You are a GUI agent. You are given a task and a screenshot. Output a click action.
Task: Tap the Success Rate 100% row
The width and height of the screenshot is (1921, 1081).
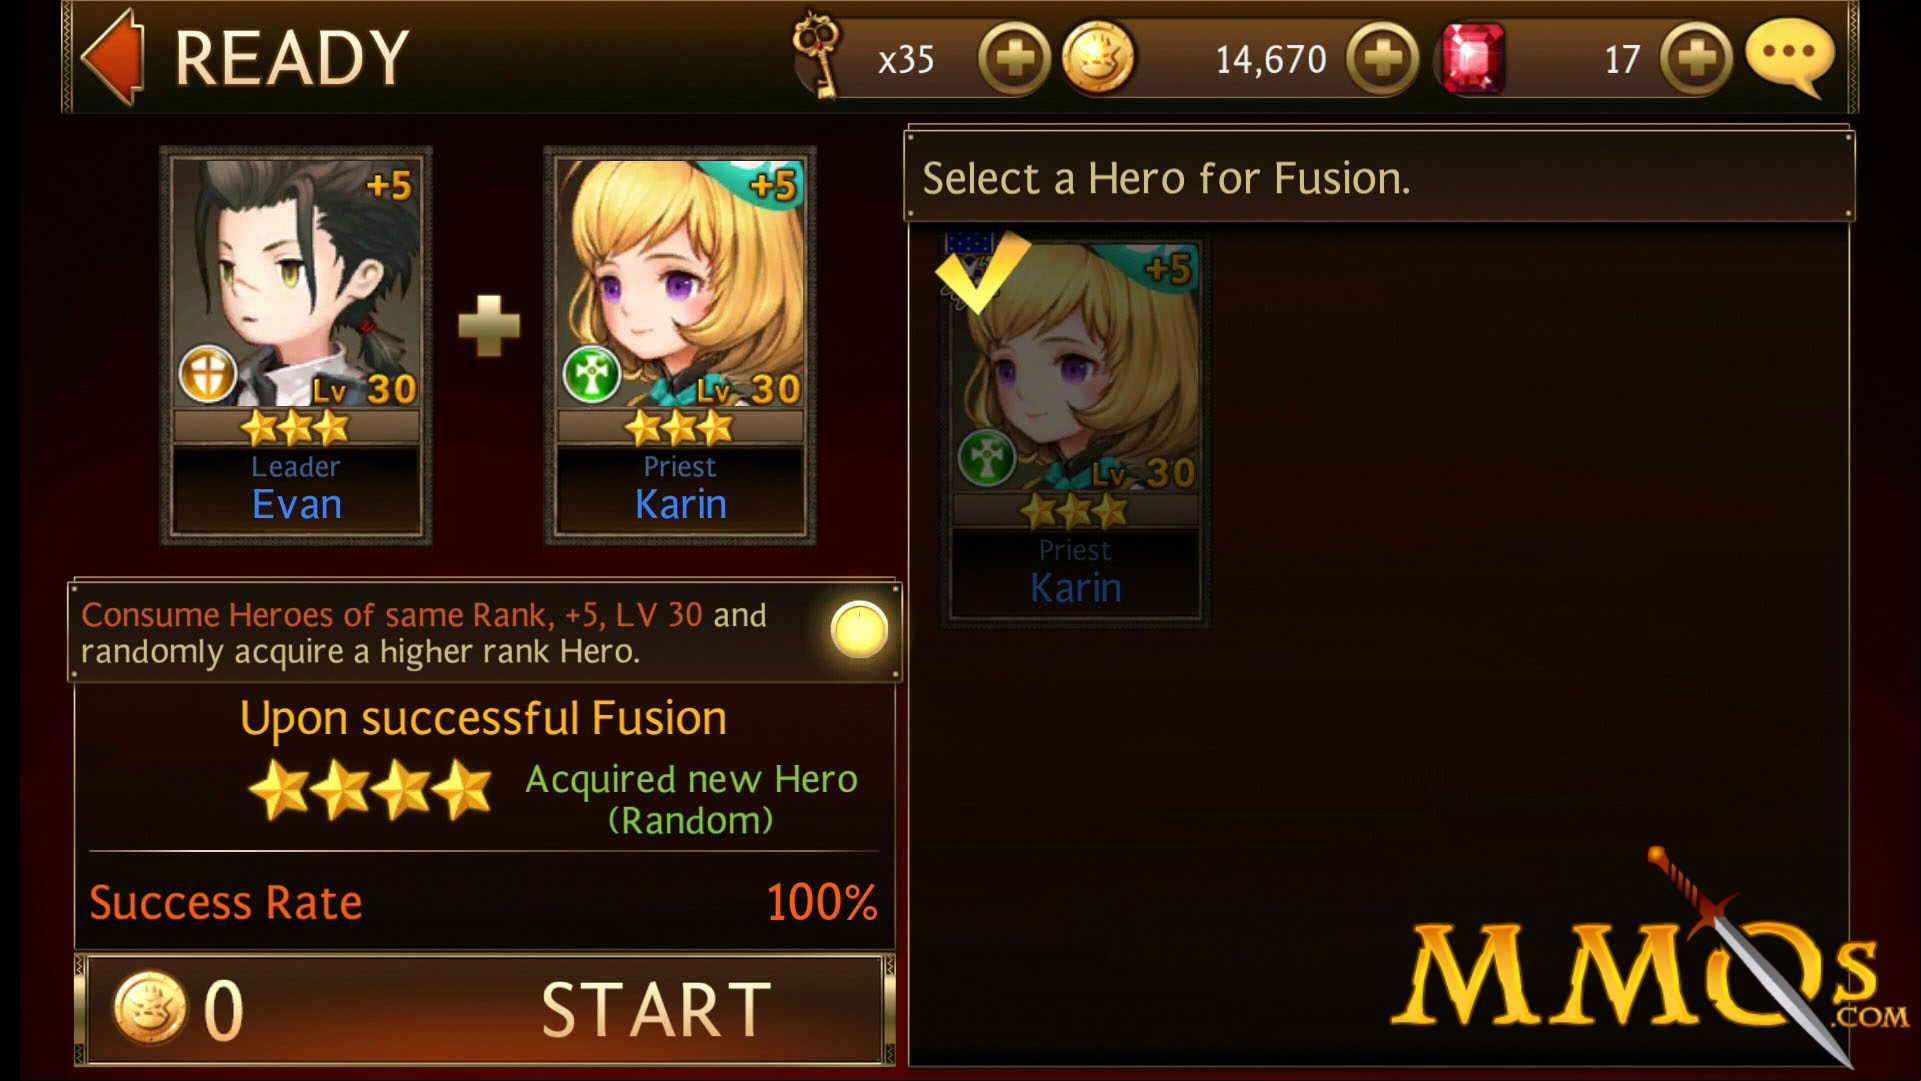click(484, 902)
